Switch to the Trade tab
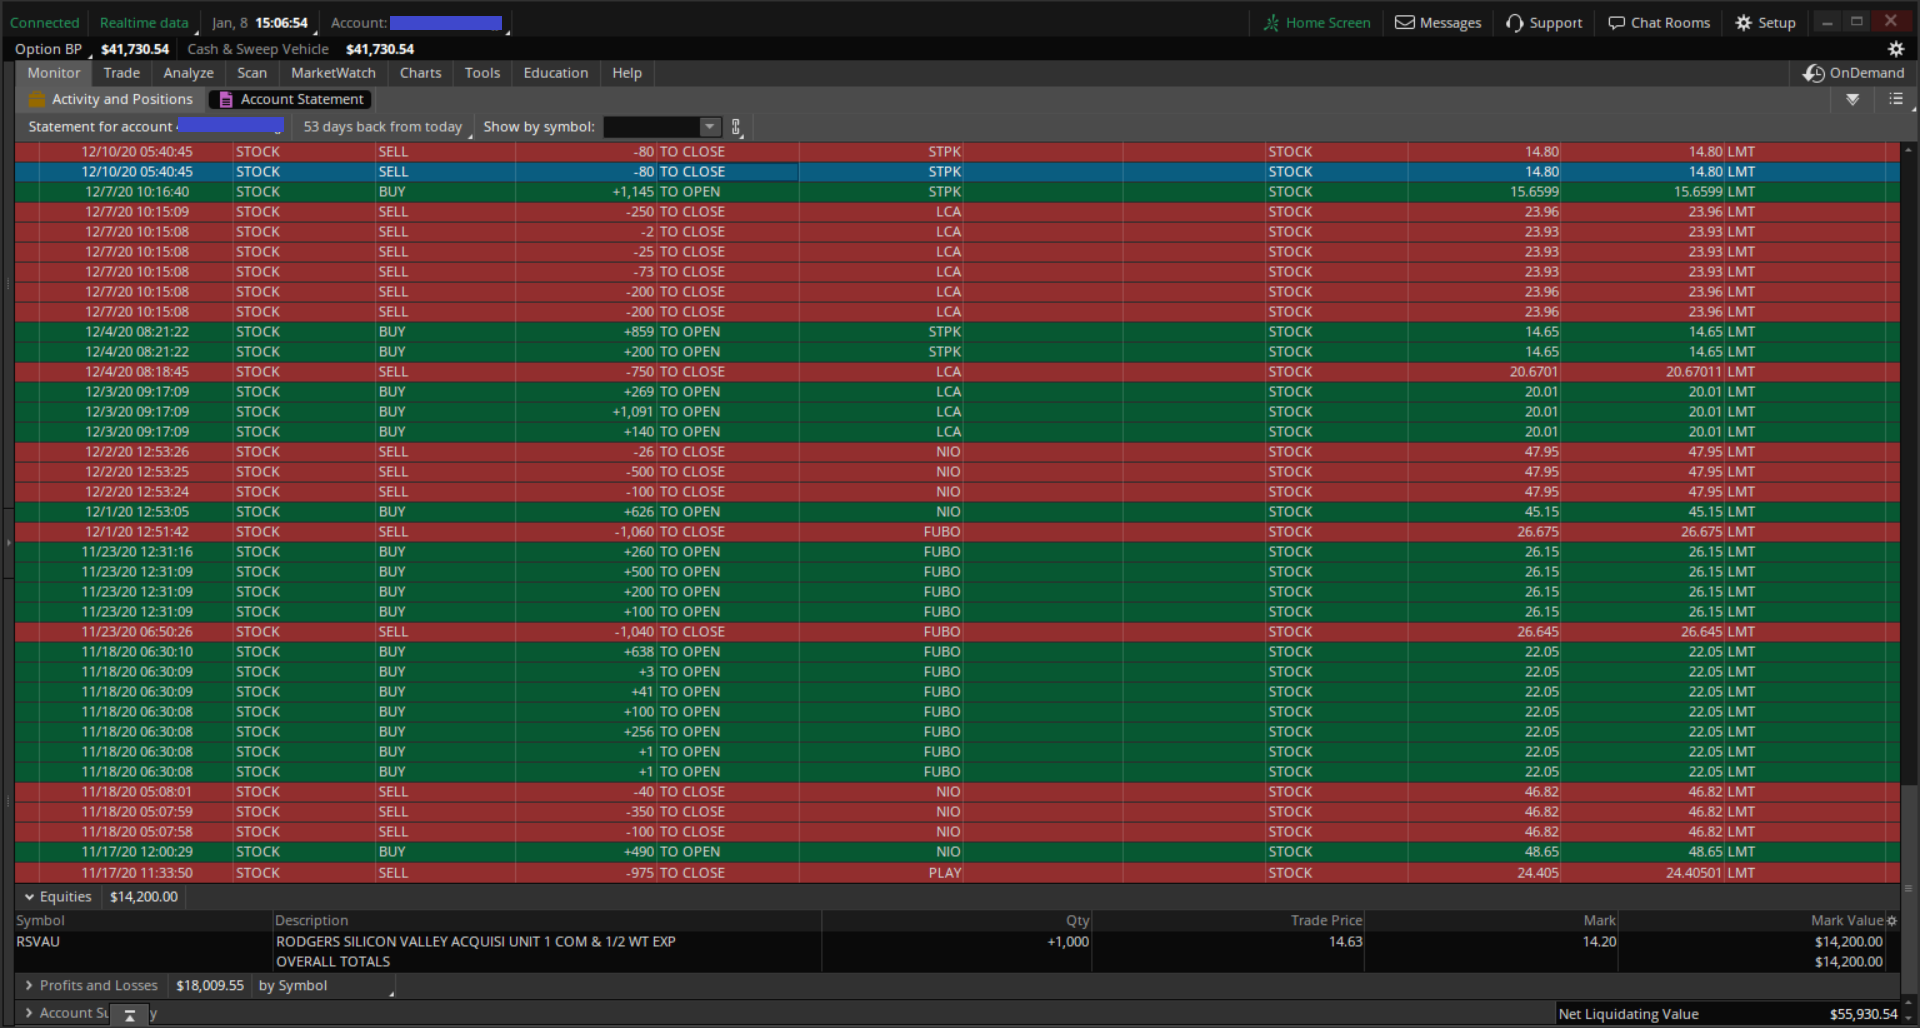Screen dimensions: 1920x1028 122,73
